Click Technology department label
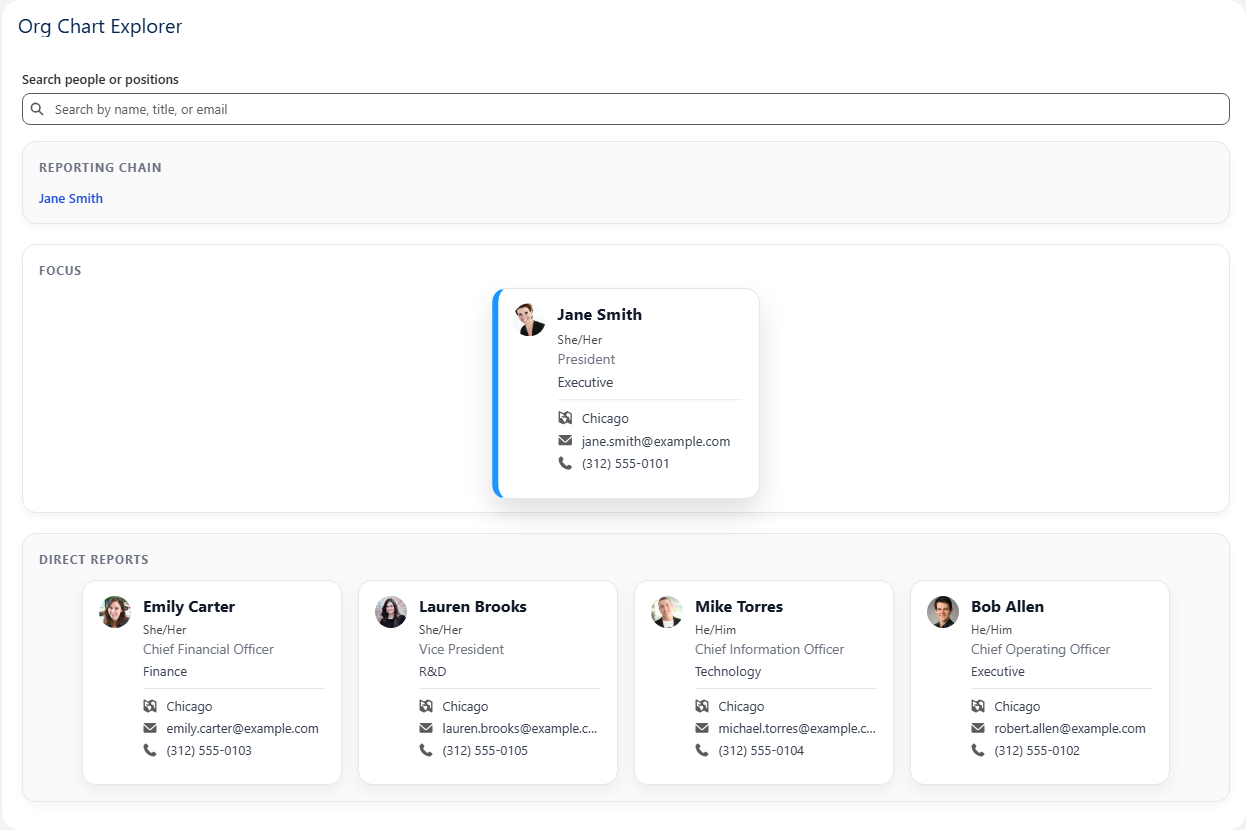1246x830 pixels. click(728, 671)
